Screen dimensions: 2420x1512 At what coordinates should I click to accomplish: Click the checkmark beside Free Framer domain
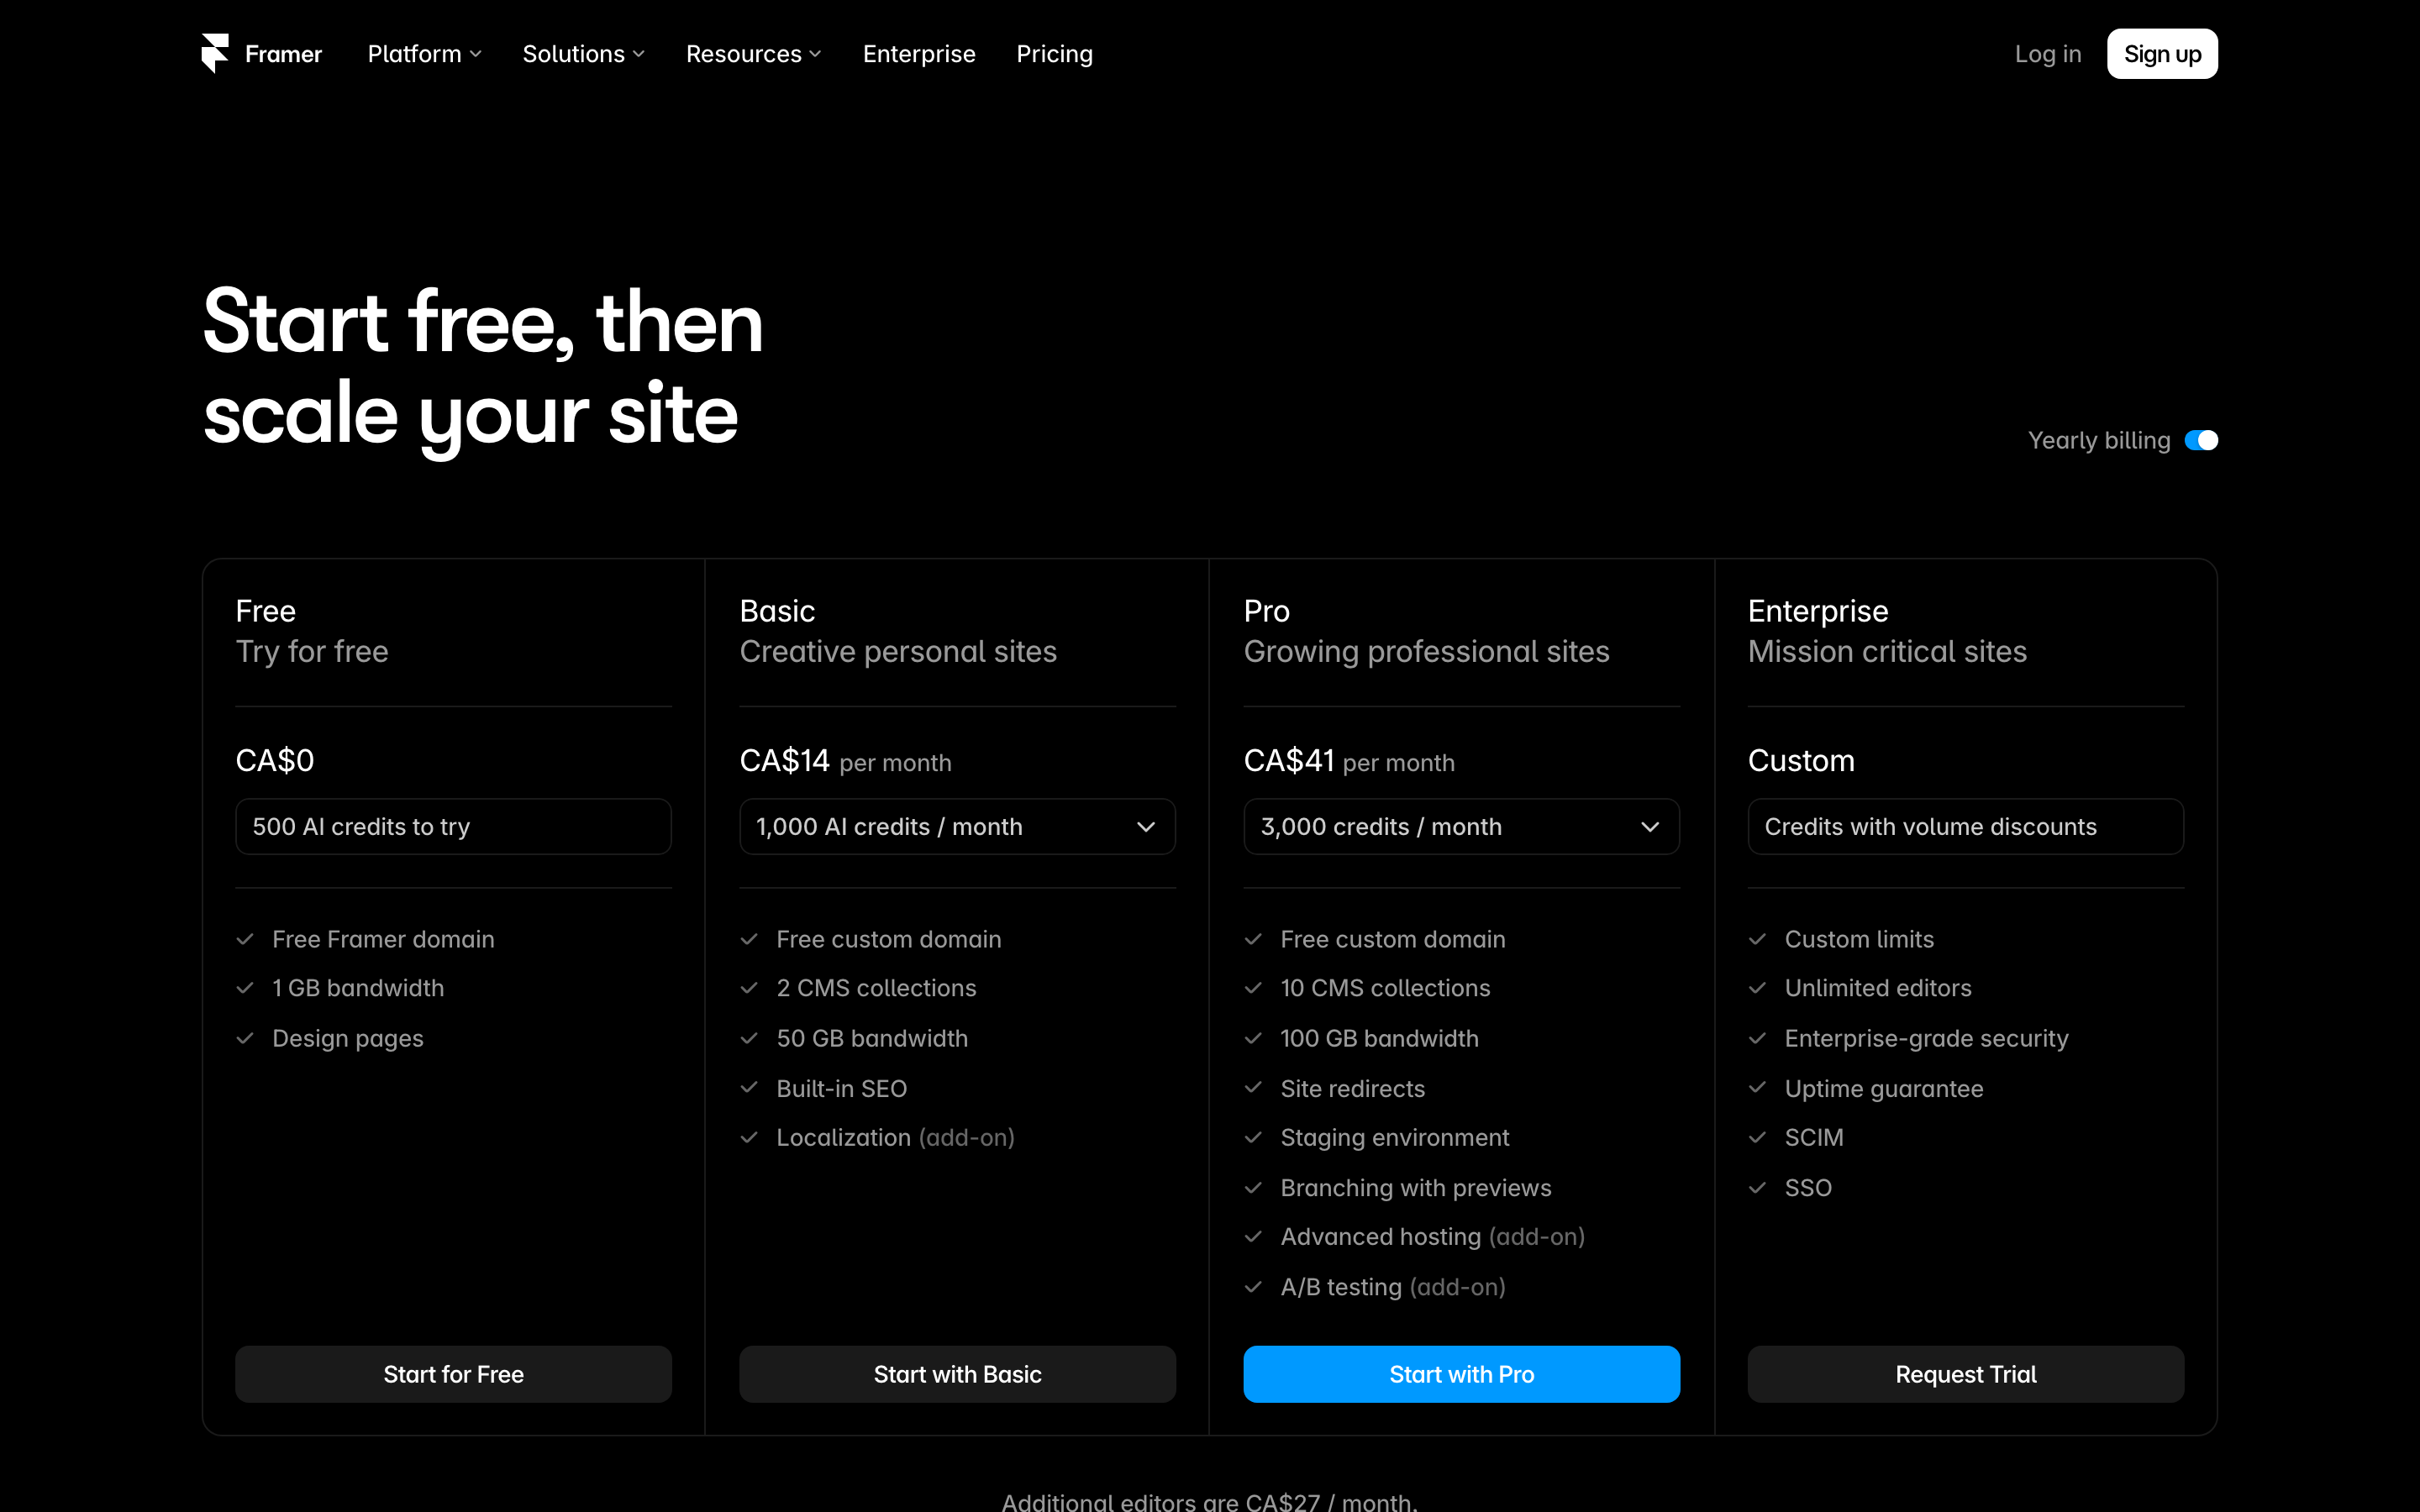coord(245,939)
